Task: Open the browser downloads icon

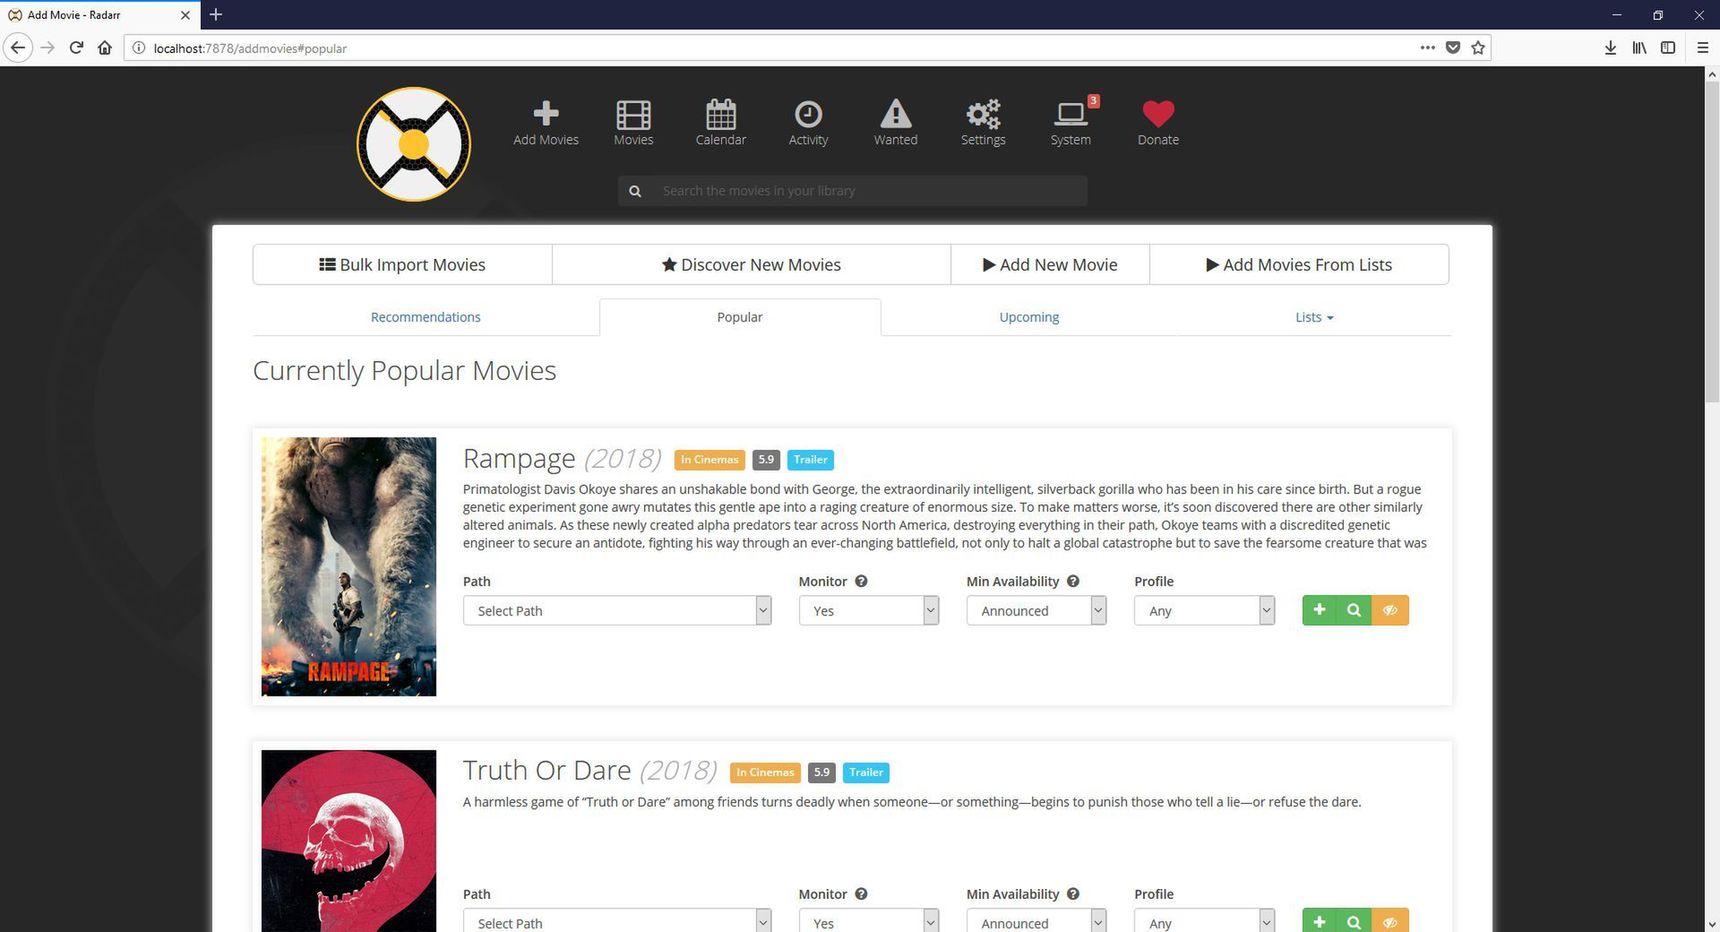Action: point(1610,47)
